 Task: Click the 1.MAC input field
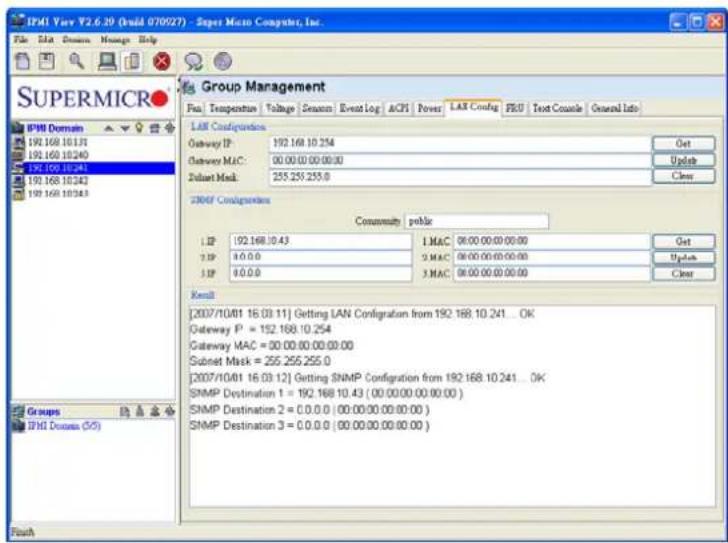click(x=551, y=241)
